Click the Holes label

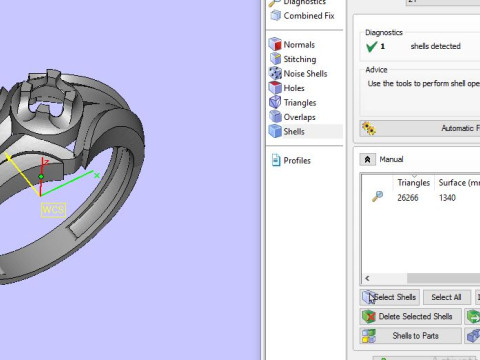click(x=294, y=88)
